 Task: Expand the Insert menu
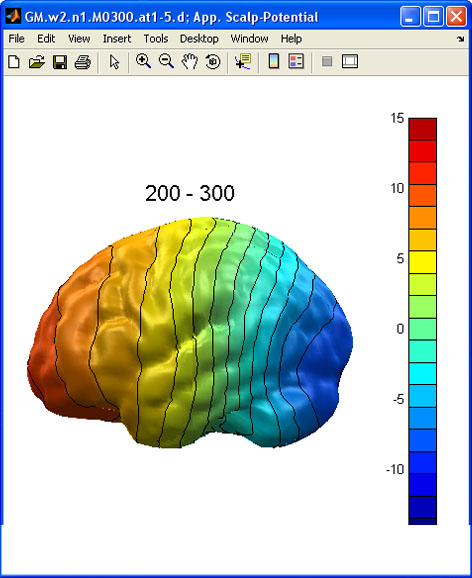coord(117,39)
